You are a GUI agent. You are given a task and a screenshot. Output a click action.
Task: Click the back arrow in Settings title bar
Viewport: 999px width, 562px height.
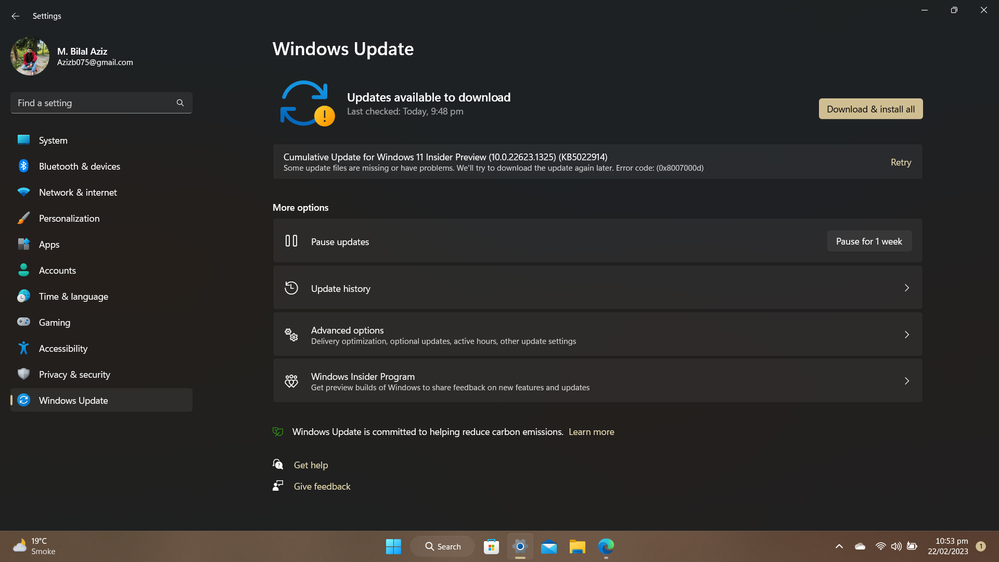pyautogui.click(x=15, y=16)
